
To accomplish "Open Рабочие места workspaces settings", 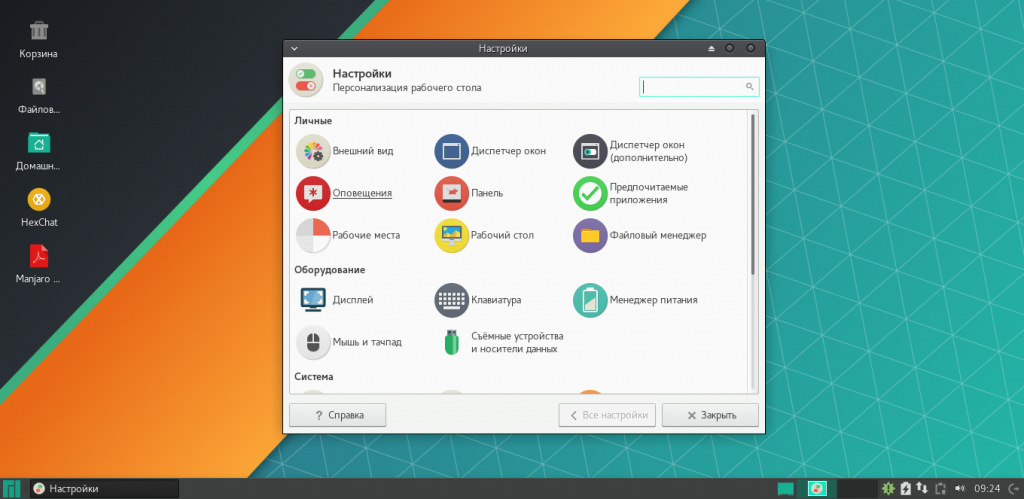I will pyautogui.click(x=348, y=235).
